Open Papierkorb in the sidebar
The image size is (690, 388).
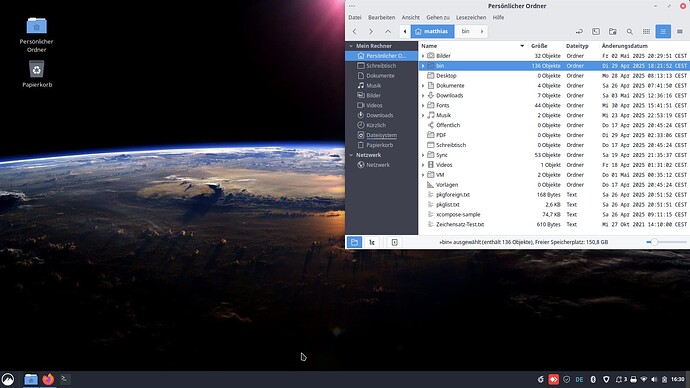tap(381, 145)
